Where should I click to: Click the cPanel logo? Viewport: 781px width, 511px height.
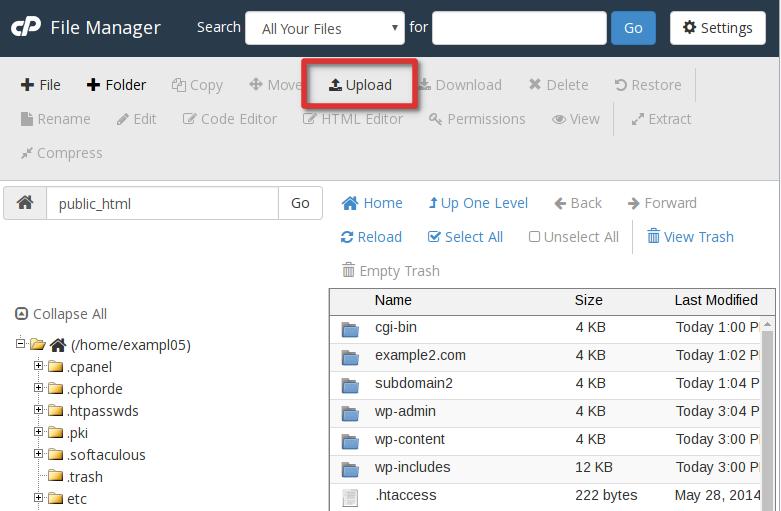point(25,27)
